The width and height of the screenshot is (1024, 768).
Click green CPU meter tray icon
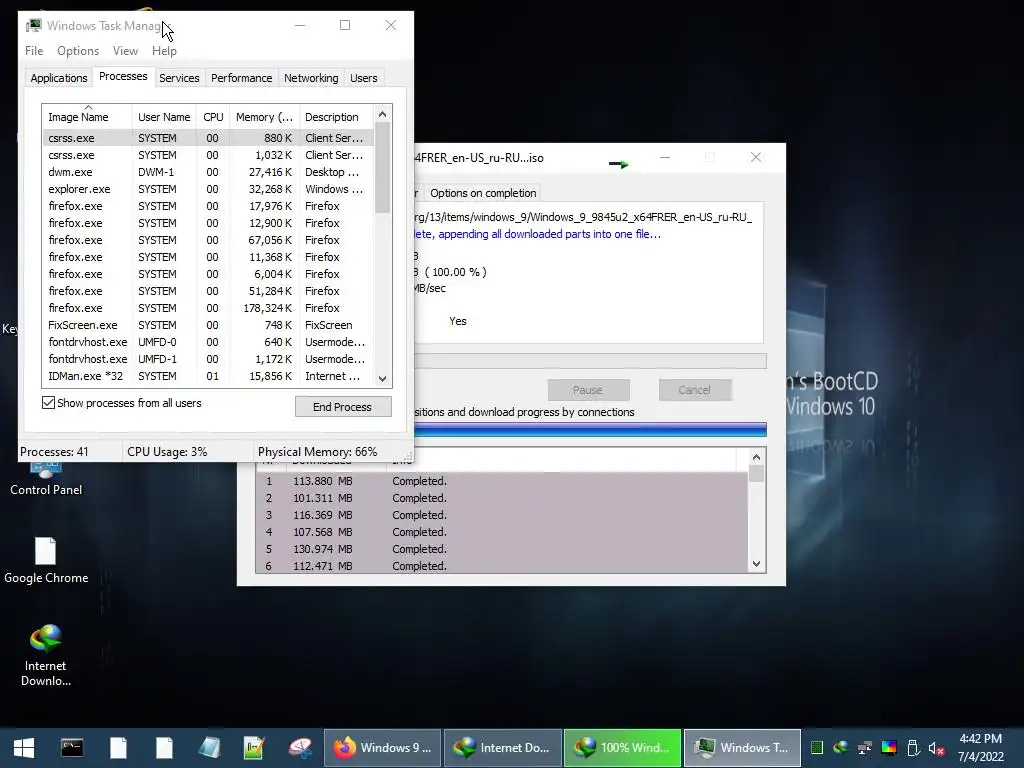[816, 748]
